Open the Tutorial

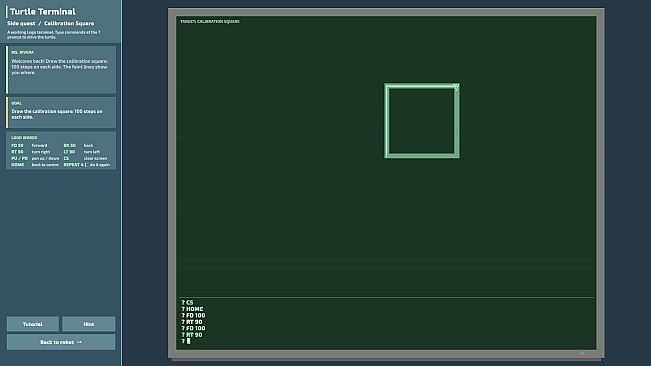tap(33, 324)
